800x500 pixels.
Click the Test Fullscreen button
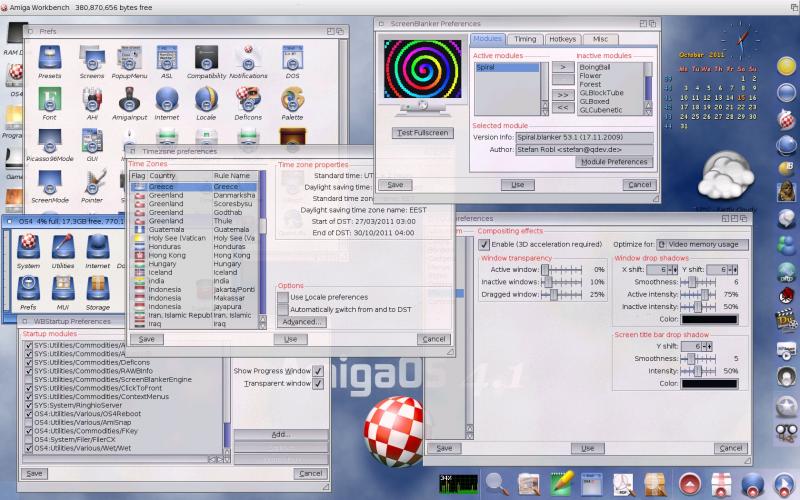tap(420, 132)
